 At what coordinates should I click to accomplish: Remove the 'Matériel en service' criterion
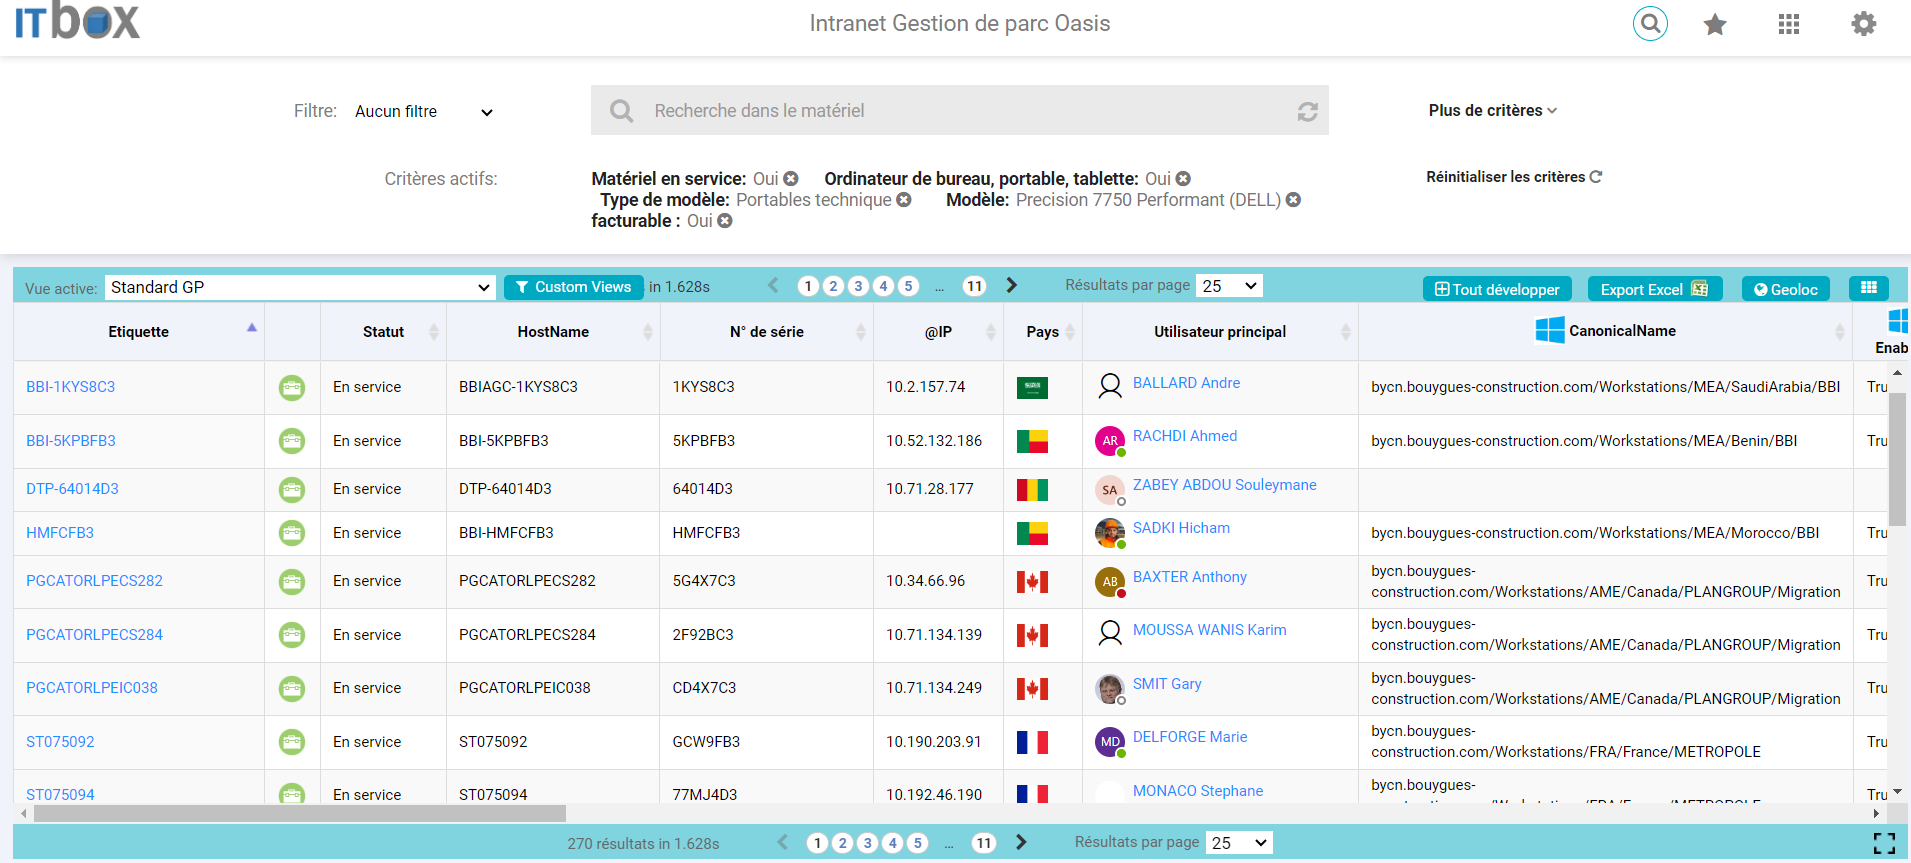(x=791, y=179)
